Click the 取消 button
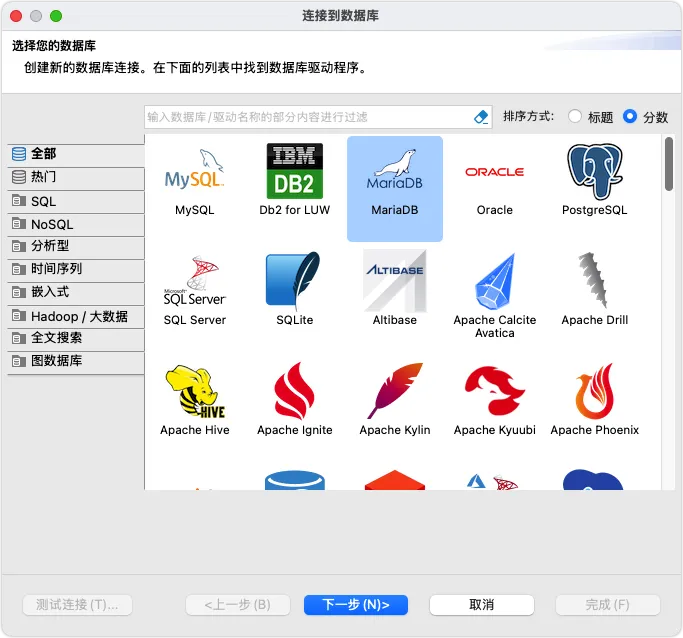Image resolution: width=683 pixels, height=638 pixels. click(x=482, y=605)
